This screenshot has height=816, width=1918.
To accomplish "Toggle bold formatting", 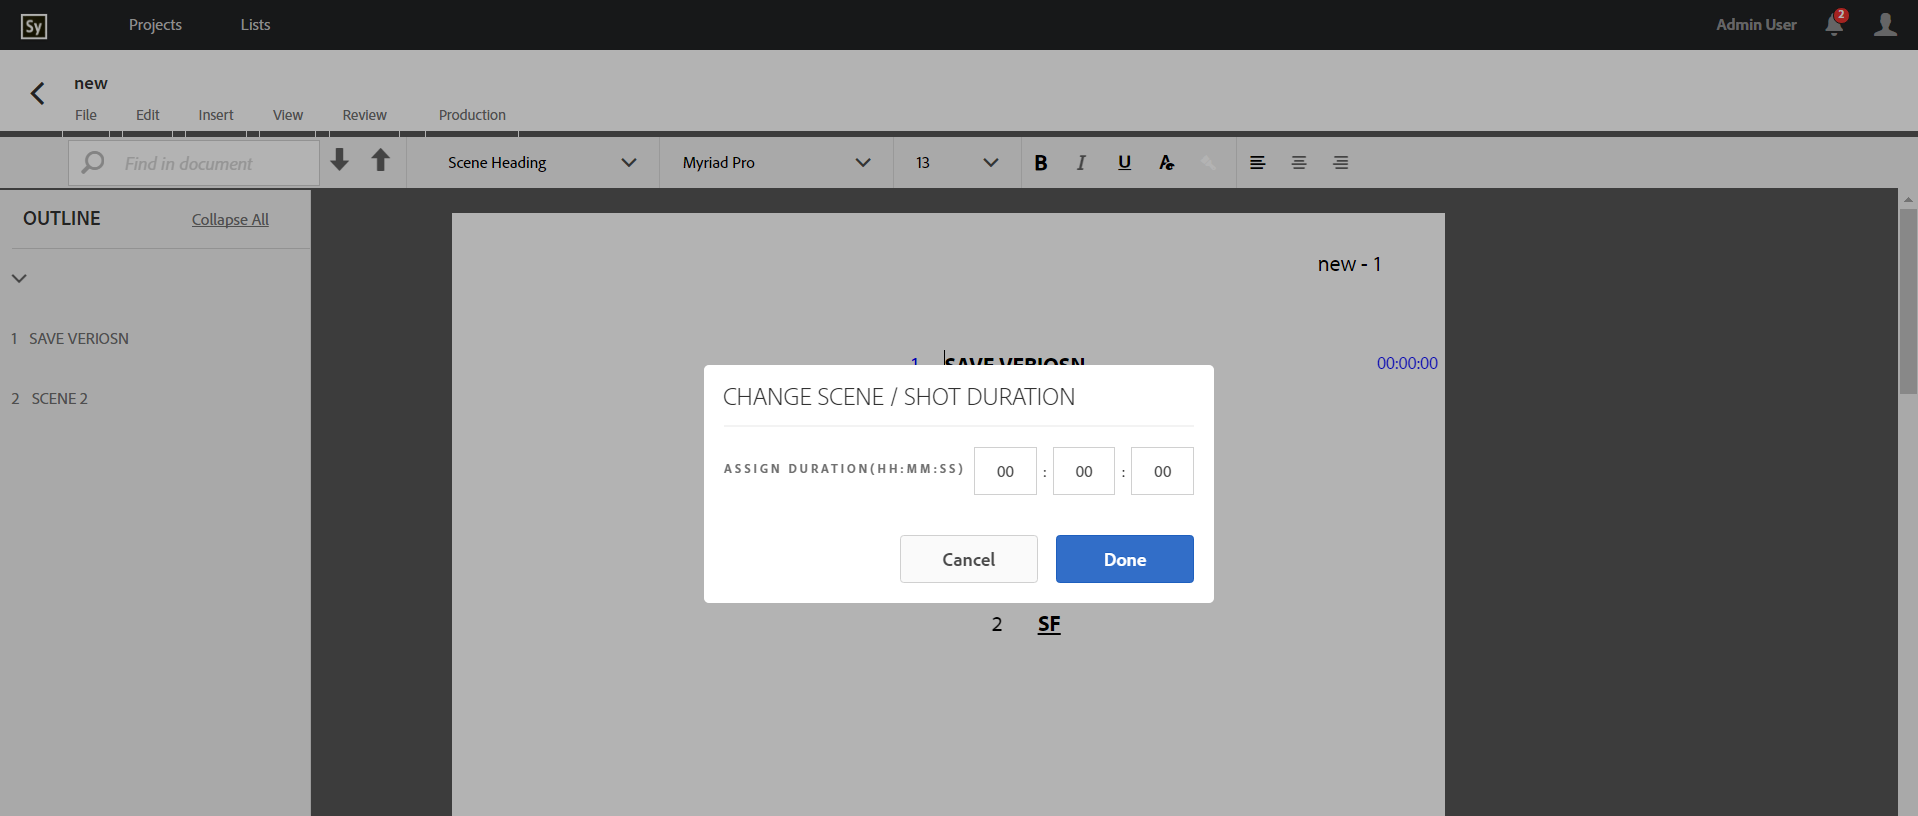I will pyautogui.click(x=1041, y=163).
